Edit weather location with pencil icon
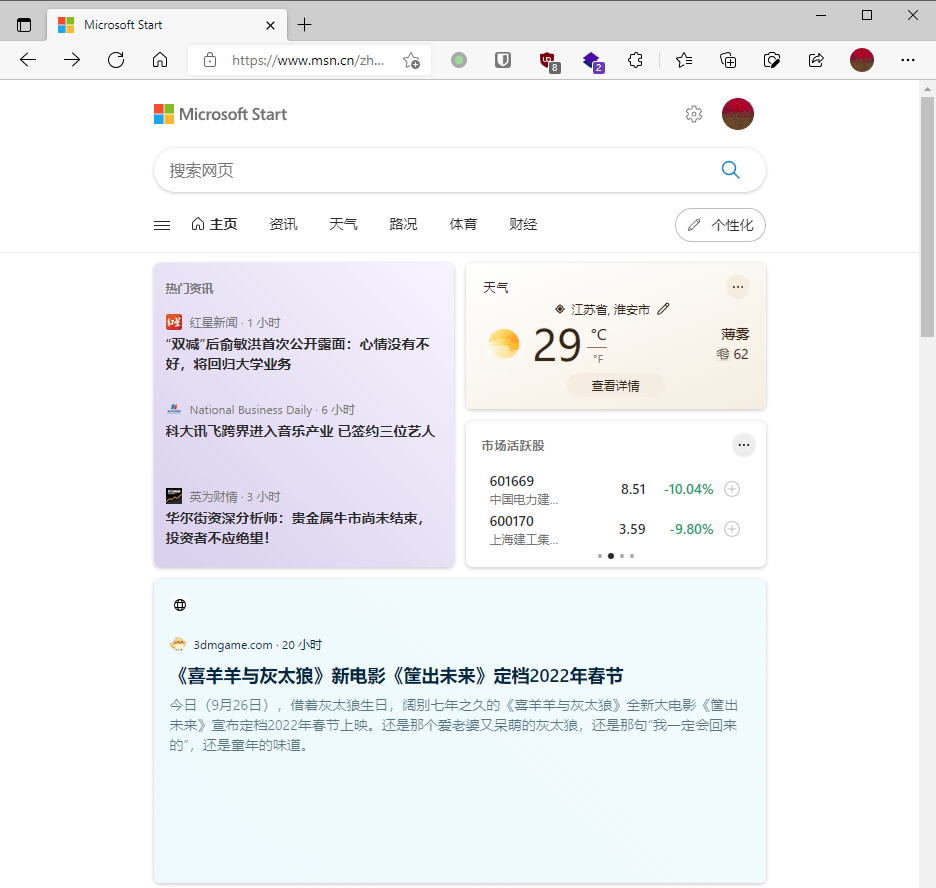This screenshot has width=936, height=888. click(663, 309)
